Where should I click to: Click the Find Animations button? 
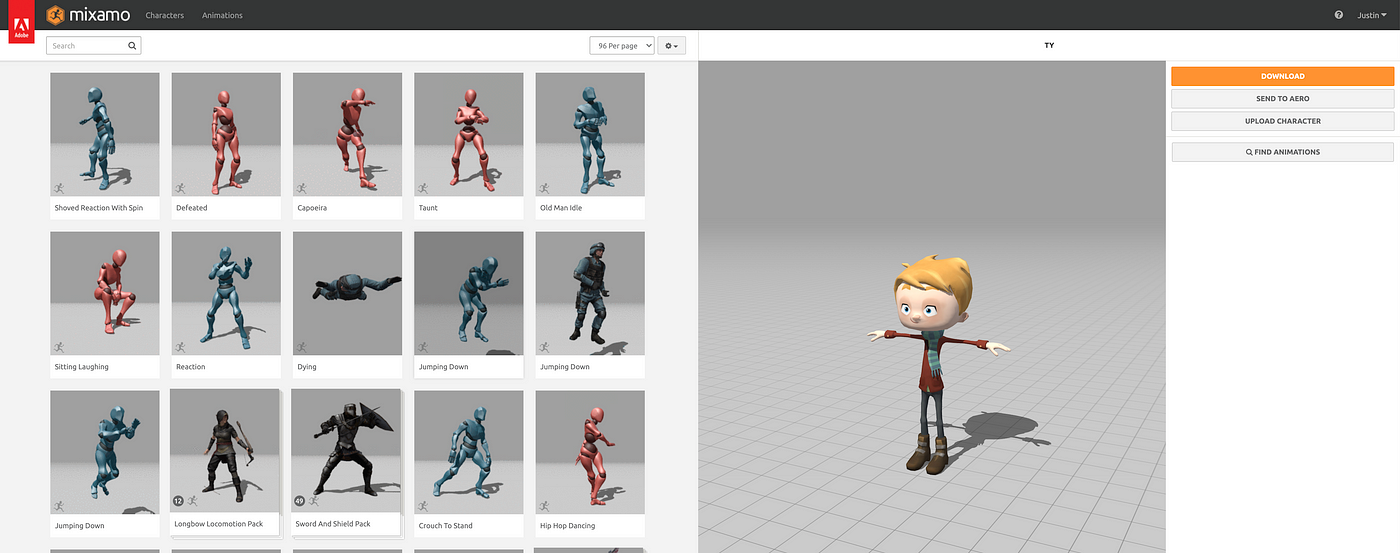pos(1282,152)
